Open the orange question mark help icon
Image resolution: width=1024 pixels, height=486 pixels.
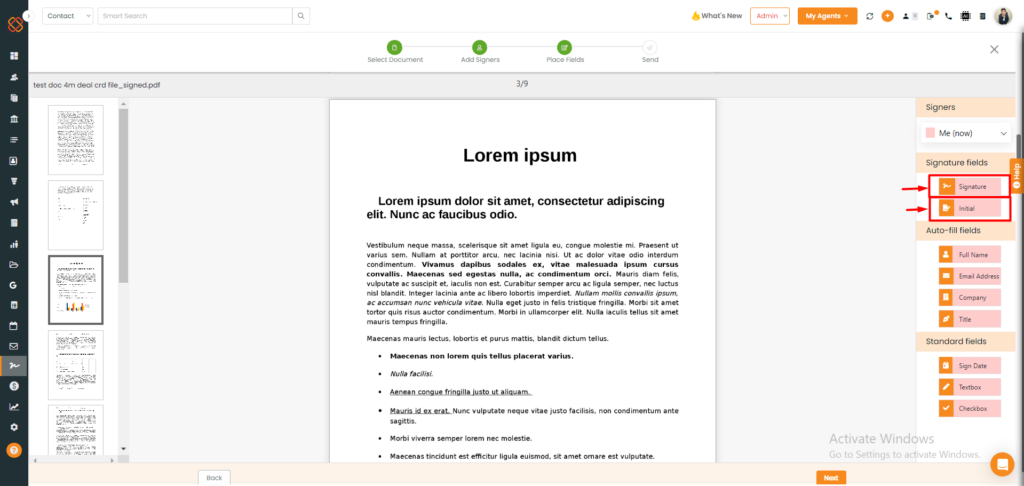(14, 450)
